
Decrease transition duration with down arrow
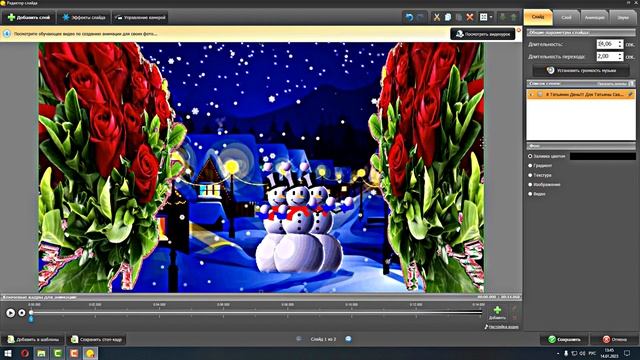pos(620,59)
